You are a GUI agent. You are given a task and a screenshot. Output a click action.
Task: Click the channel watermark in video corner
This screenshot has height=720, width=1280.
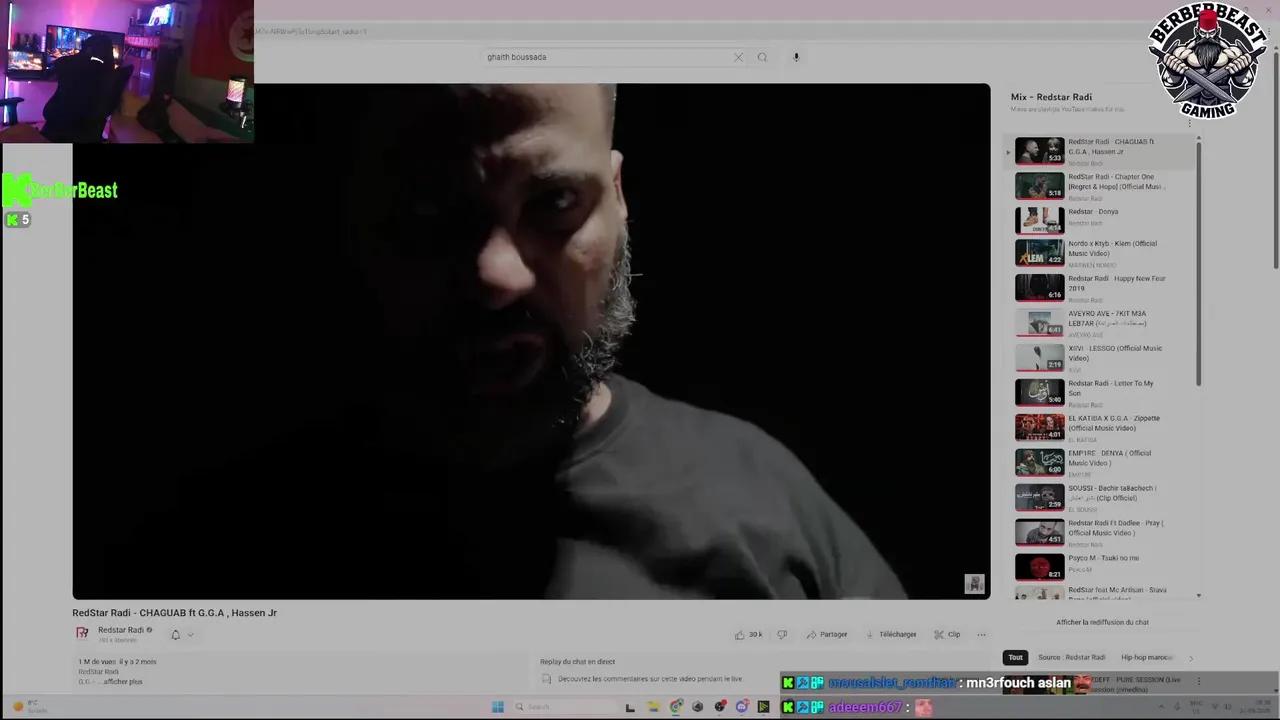pyautogui.click(x=974, y=584)
